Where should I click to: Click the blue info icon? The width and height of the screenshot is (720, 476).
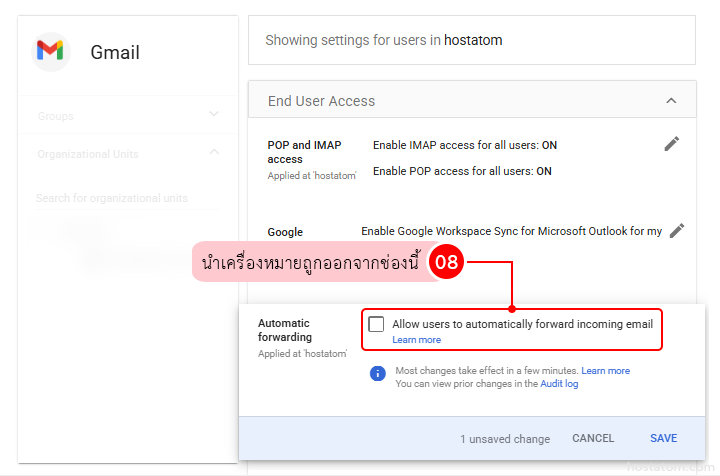[x=377, y=374]
